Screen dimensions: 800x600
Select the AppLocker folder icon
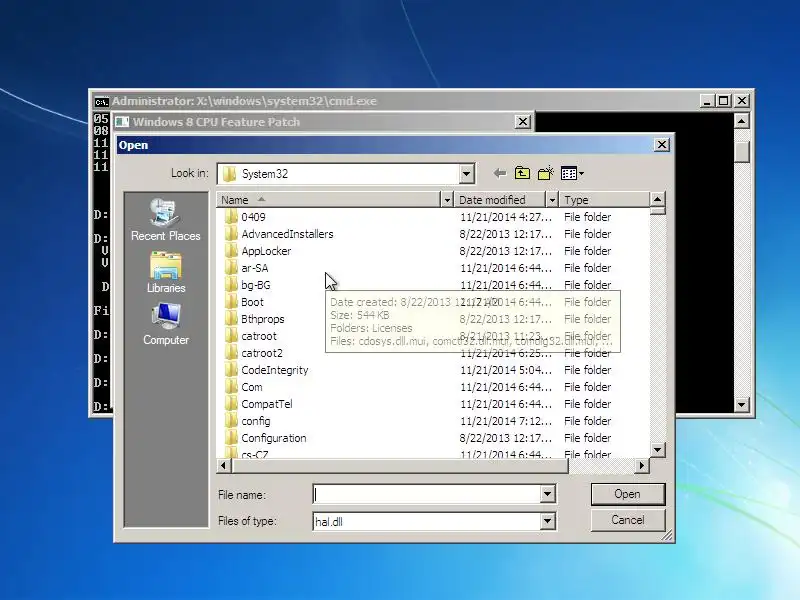point(231,251)
